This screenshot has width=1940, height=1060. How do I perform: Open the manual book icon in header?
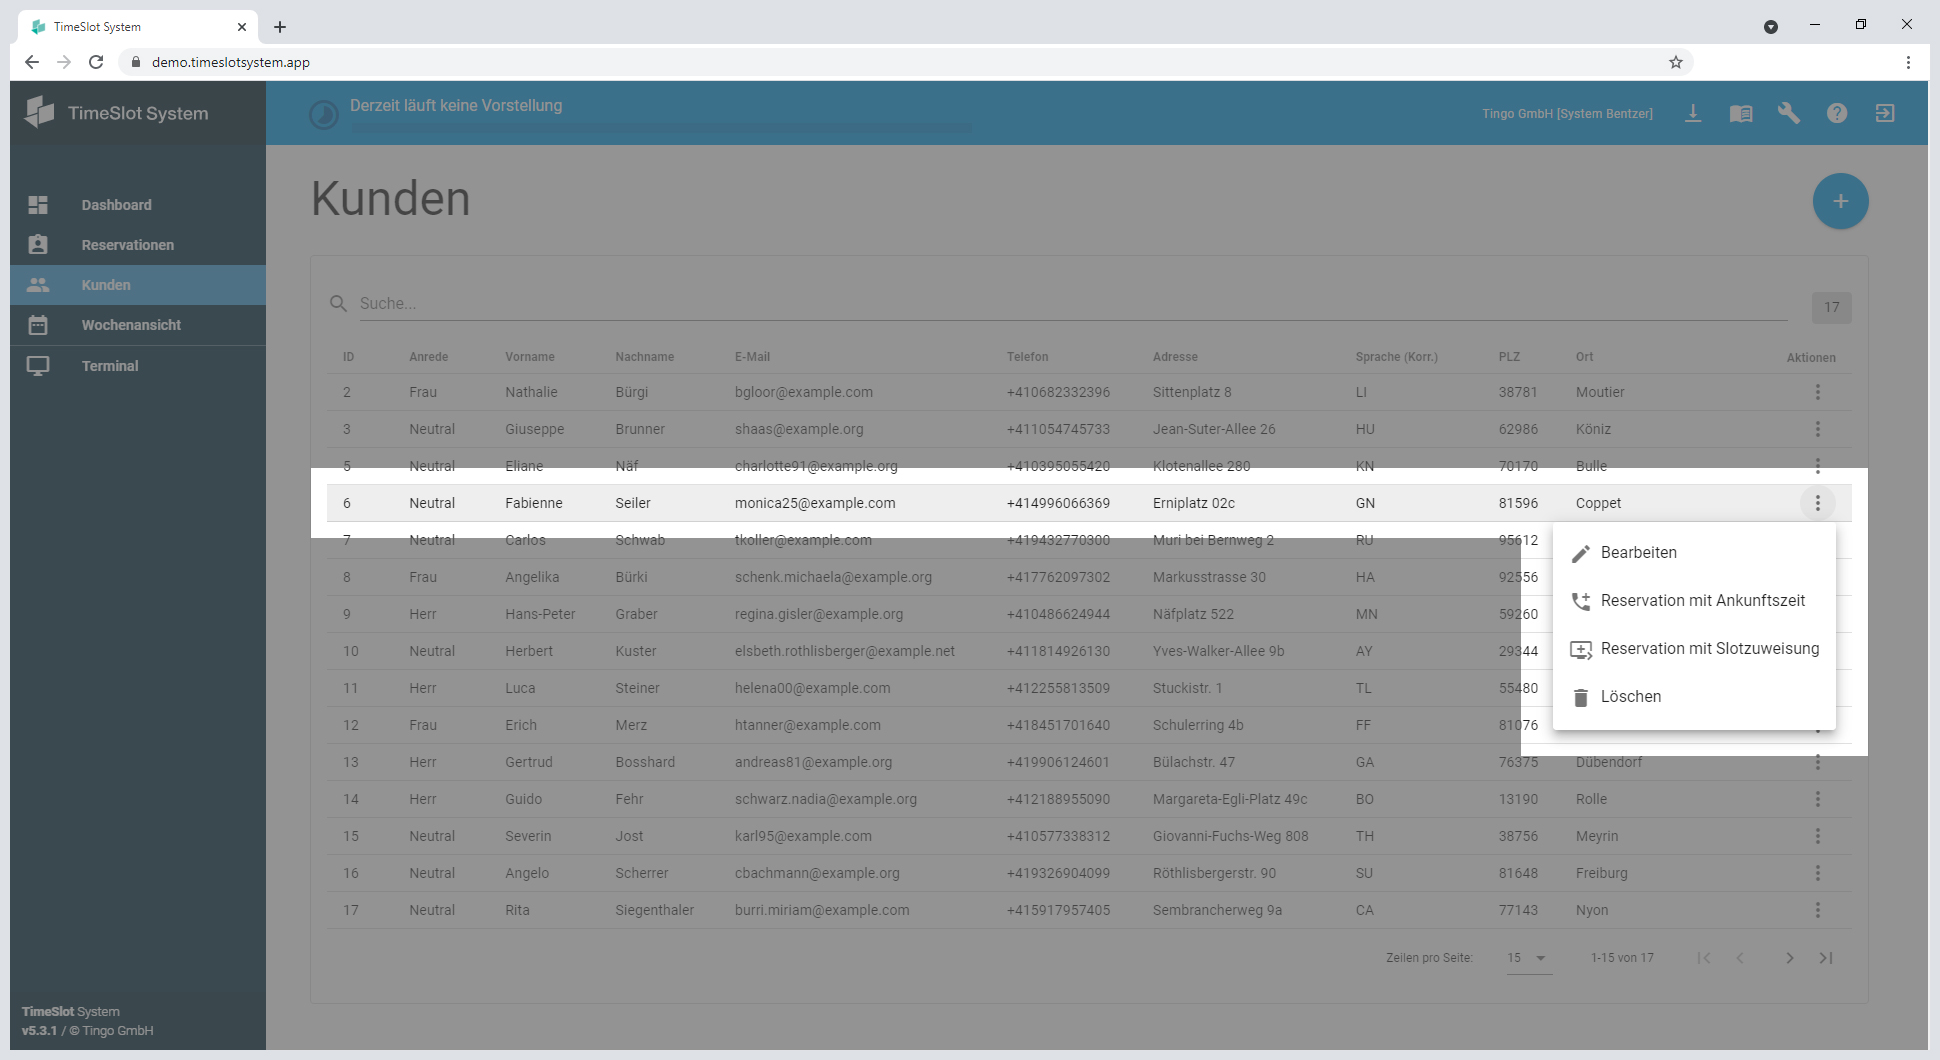tap(1741, 113)
